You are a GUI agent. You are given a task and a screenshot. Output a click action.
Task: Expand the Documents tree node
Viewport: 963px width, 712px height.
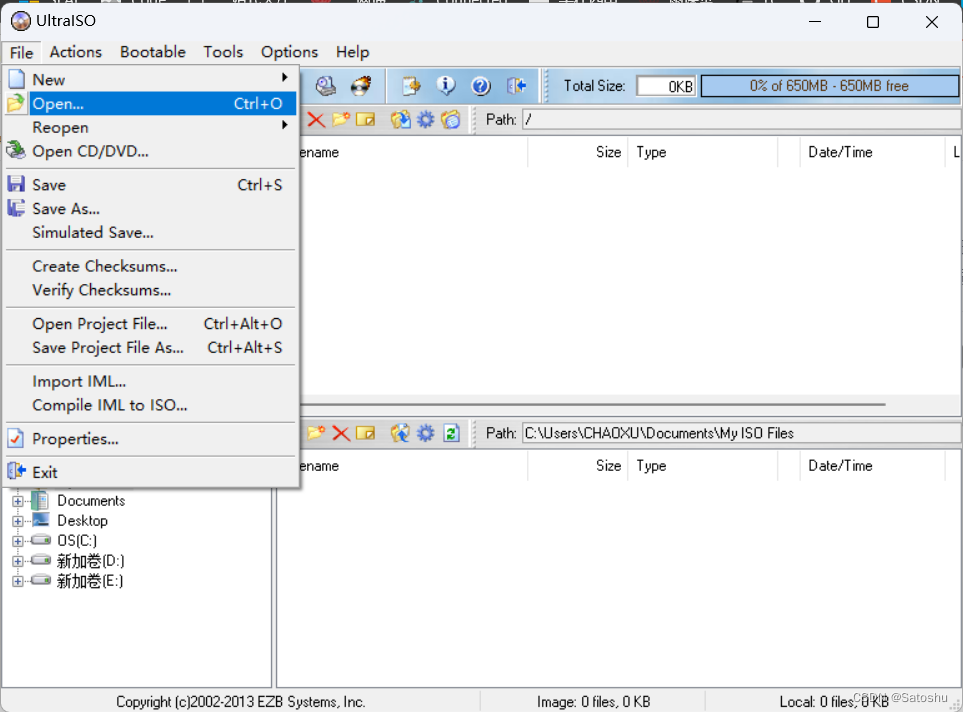17,501
